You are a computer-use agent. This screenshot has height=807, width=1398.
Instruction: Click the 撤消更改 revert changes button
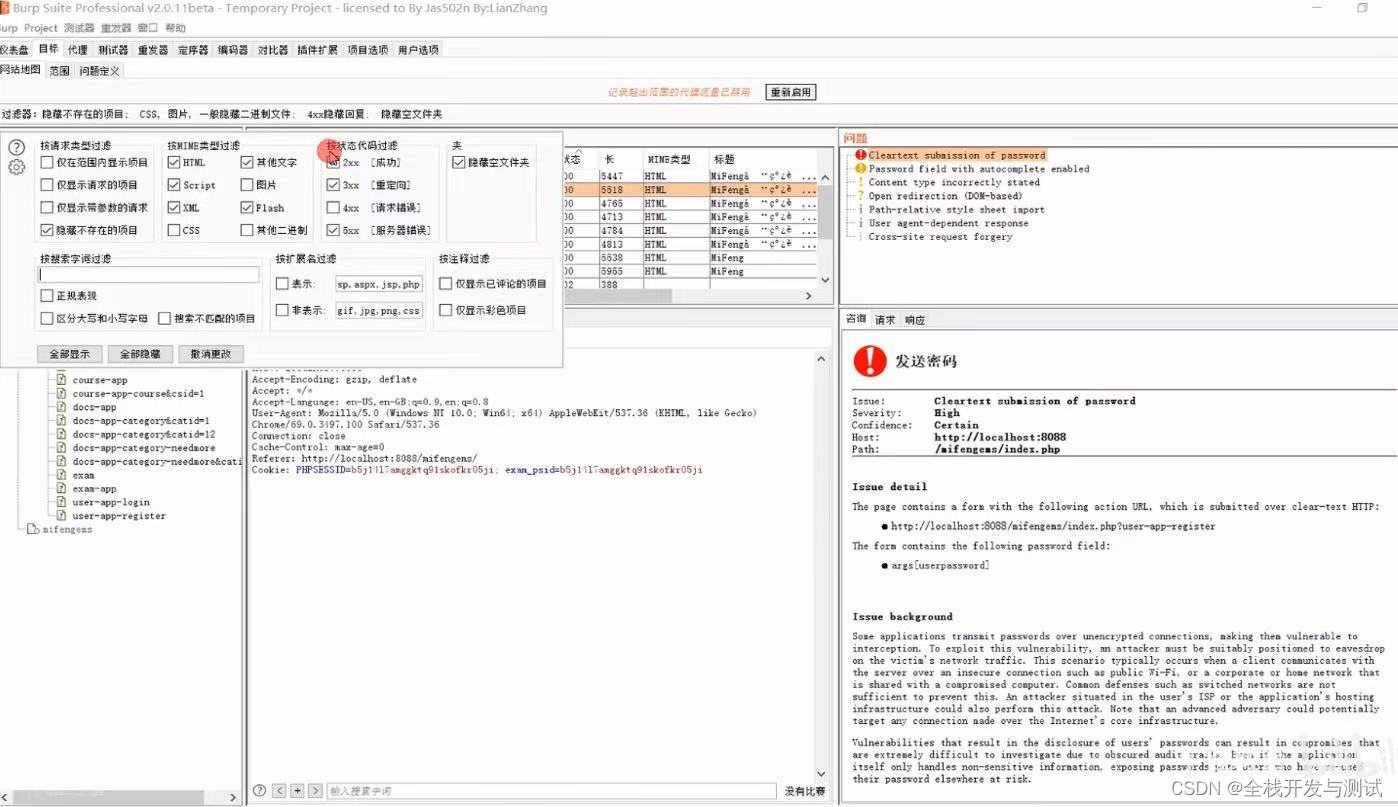click(x=211, y=354)
